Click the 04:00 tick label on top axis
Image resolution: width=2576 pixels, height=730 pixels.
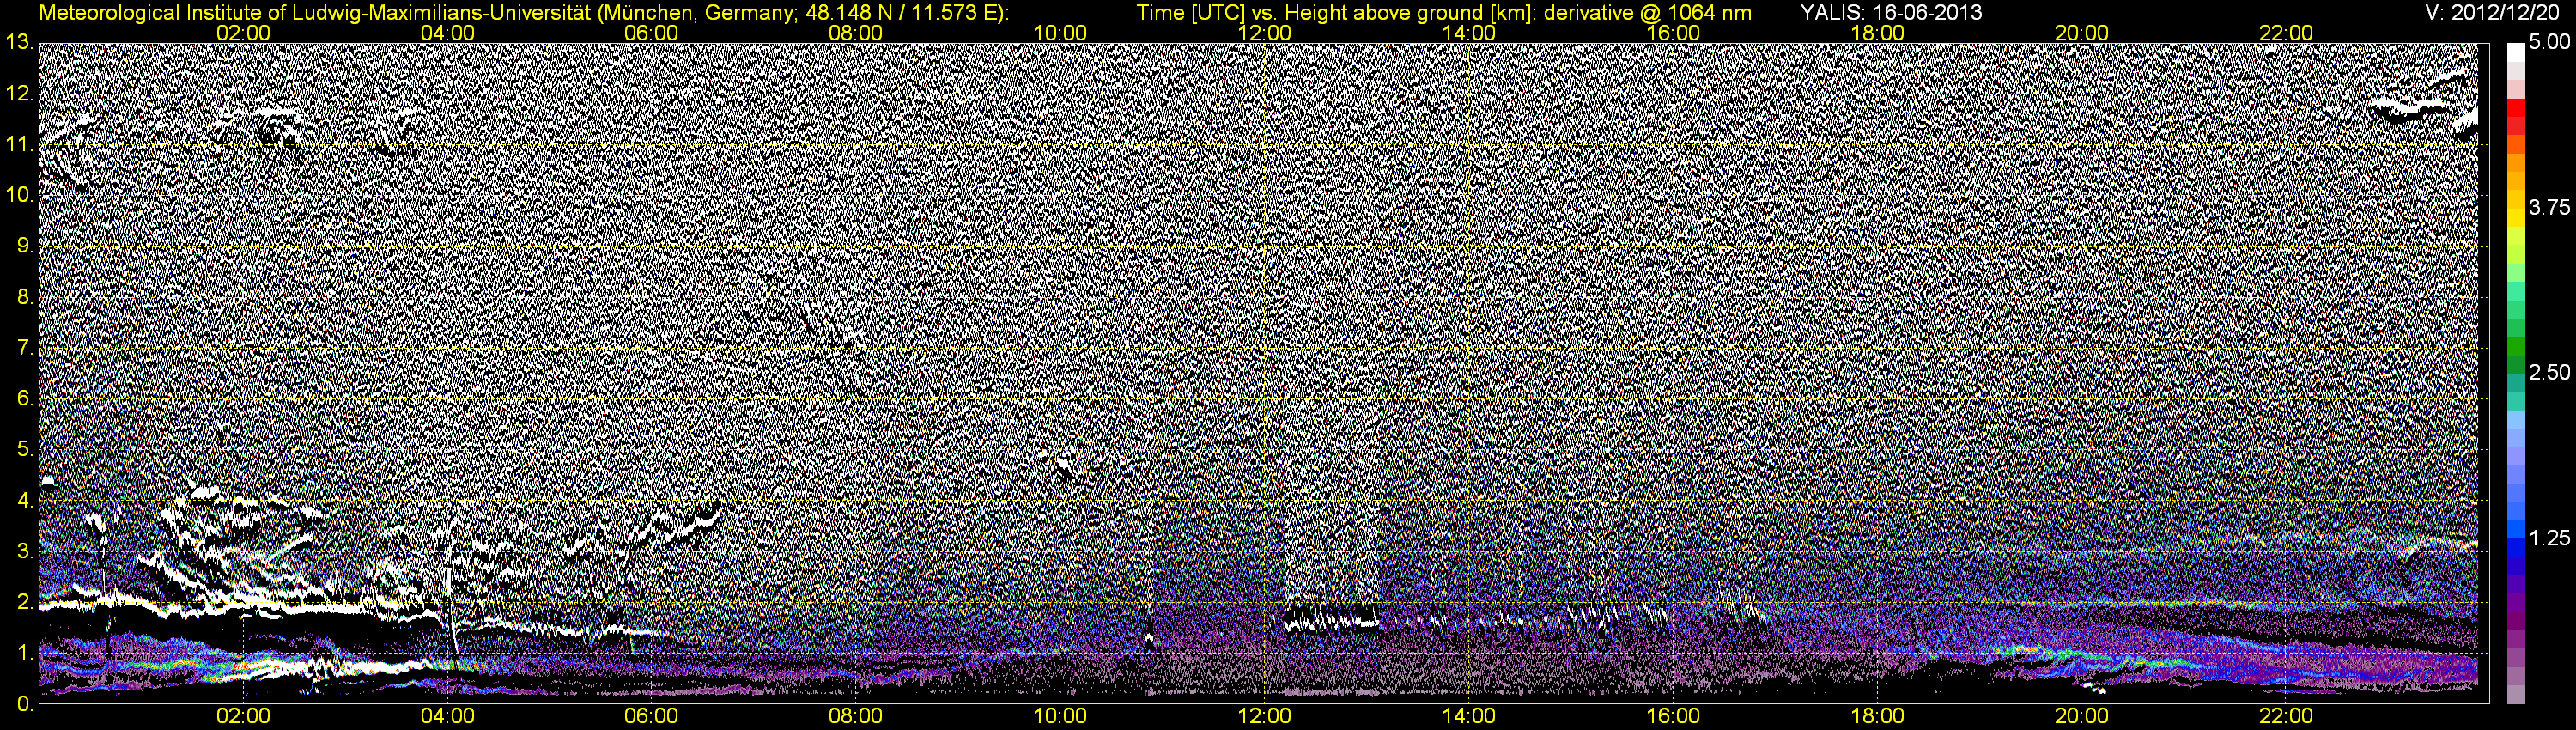tap(447, 33)
